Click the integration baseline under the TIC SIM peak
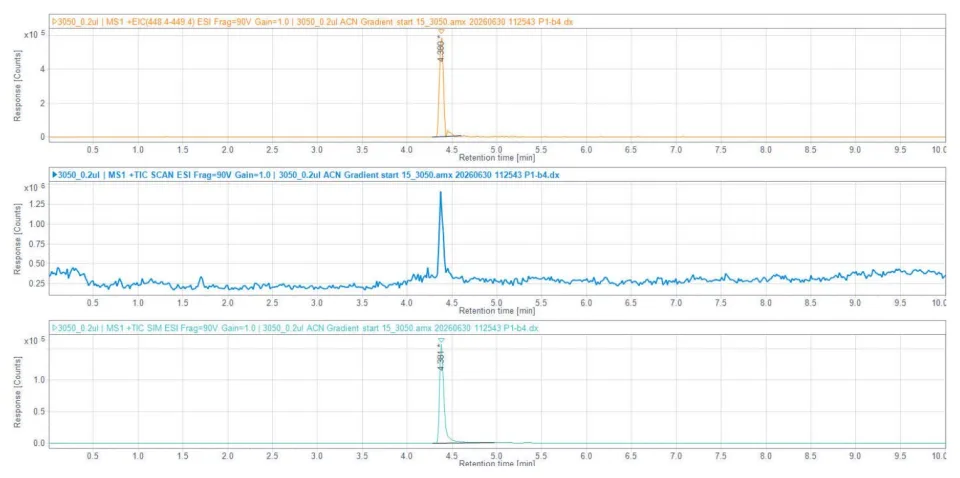960x478 pixels. (463, 442)
